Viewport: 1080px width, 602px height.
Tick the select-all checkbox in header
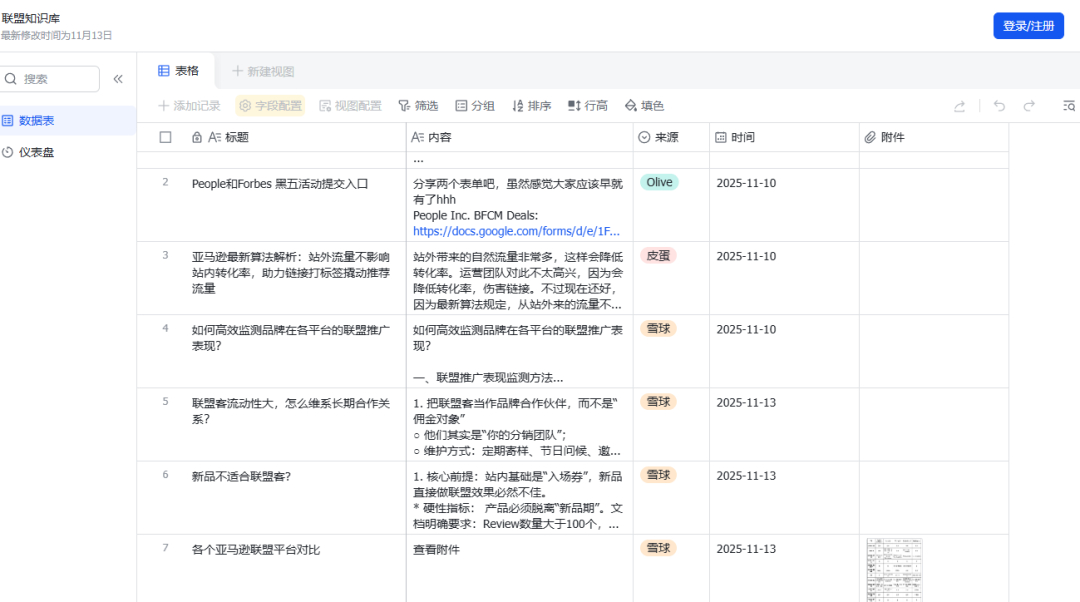(x=165, y=137)
